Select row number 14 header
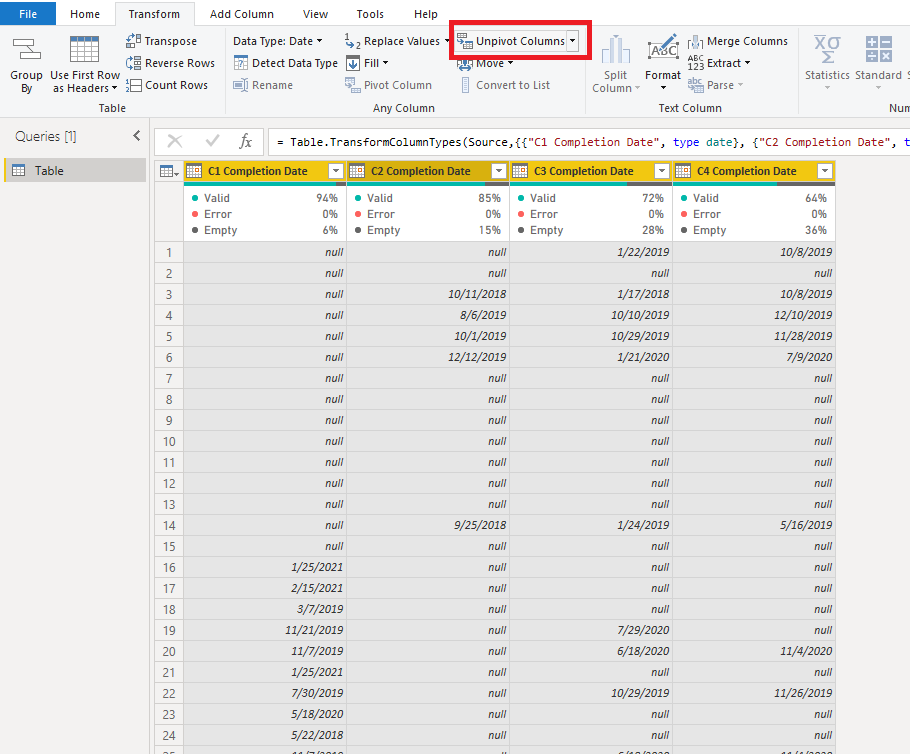 coord(169,525)
